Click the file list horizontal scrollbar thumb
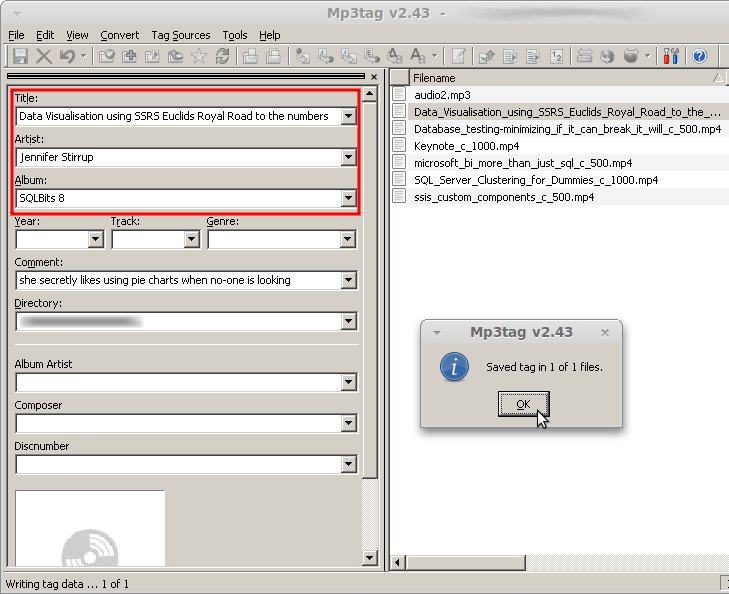The height and width of the screenshot is (594, 729). coord(465,562)
